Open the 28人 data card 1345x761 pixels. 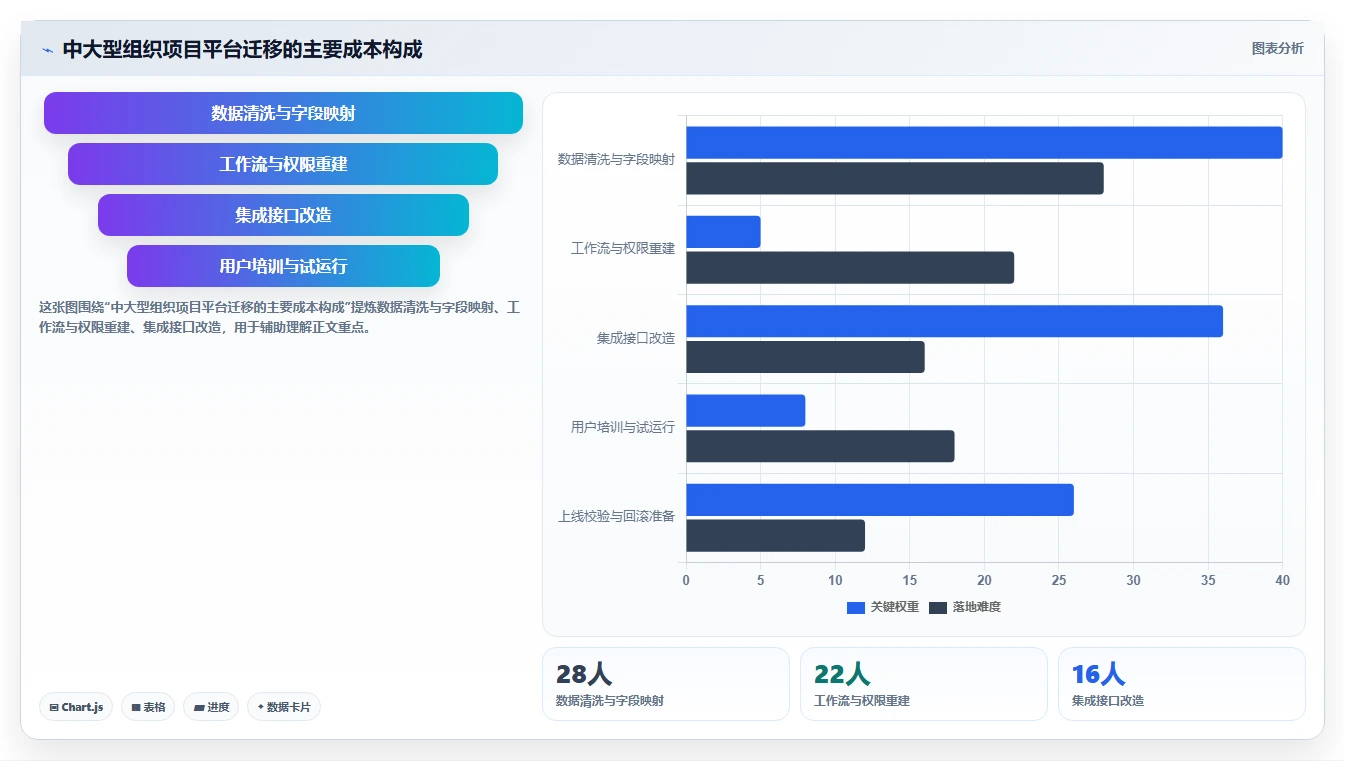click(666, 684)
